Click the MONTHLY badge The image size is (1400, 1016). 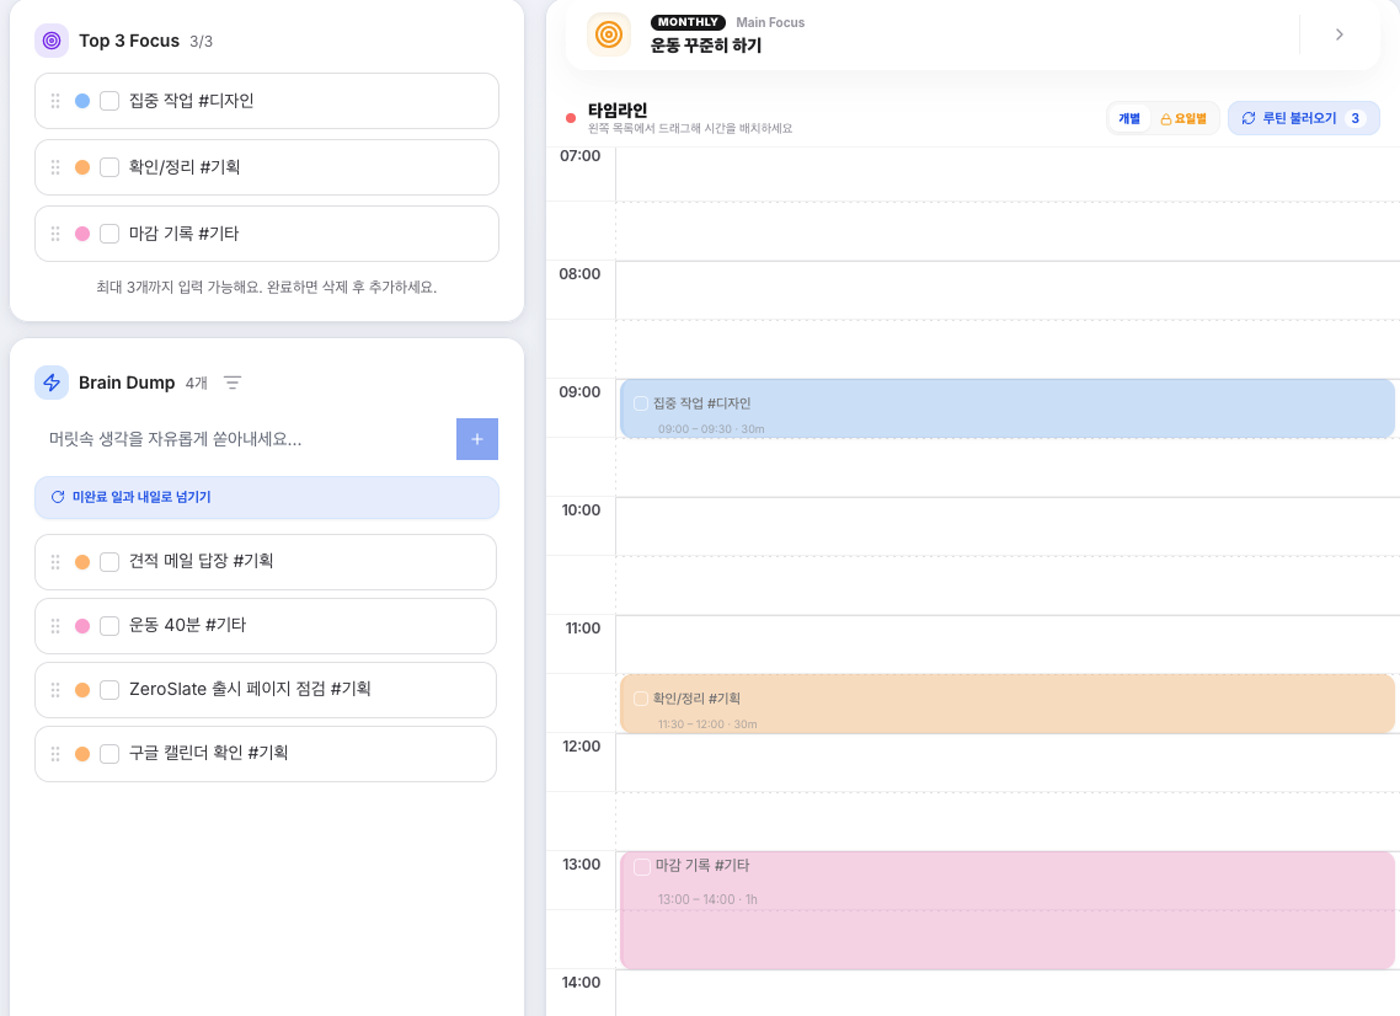click(x=688, y=22)
